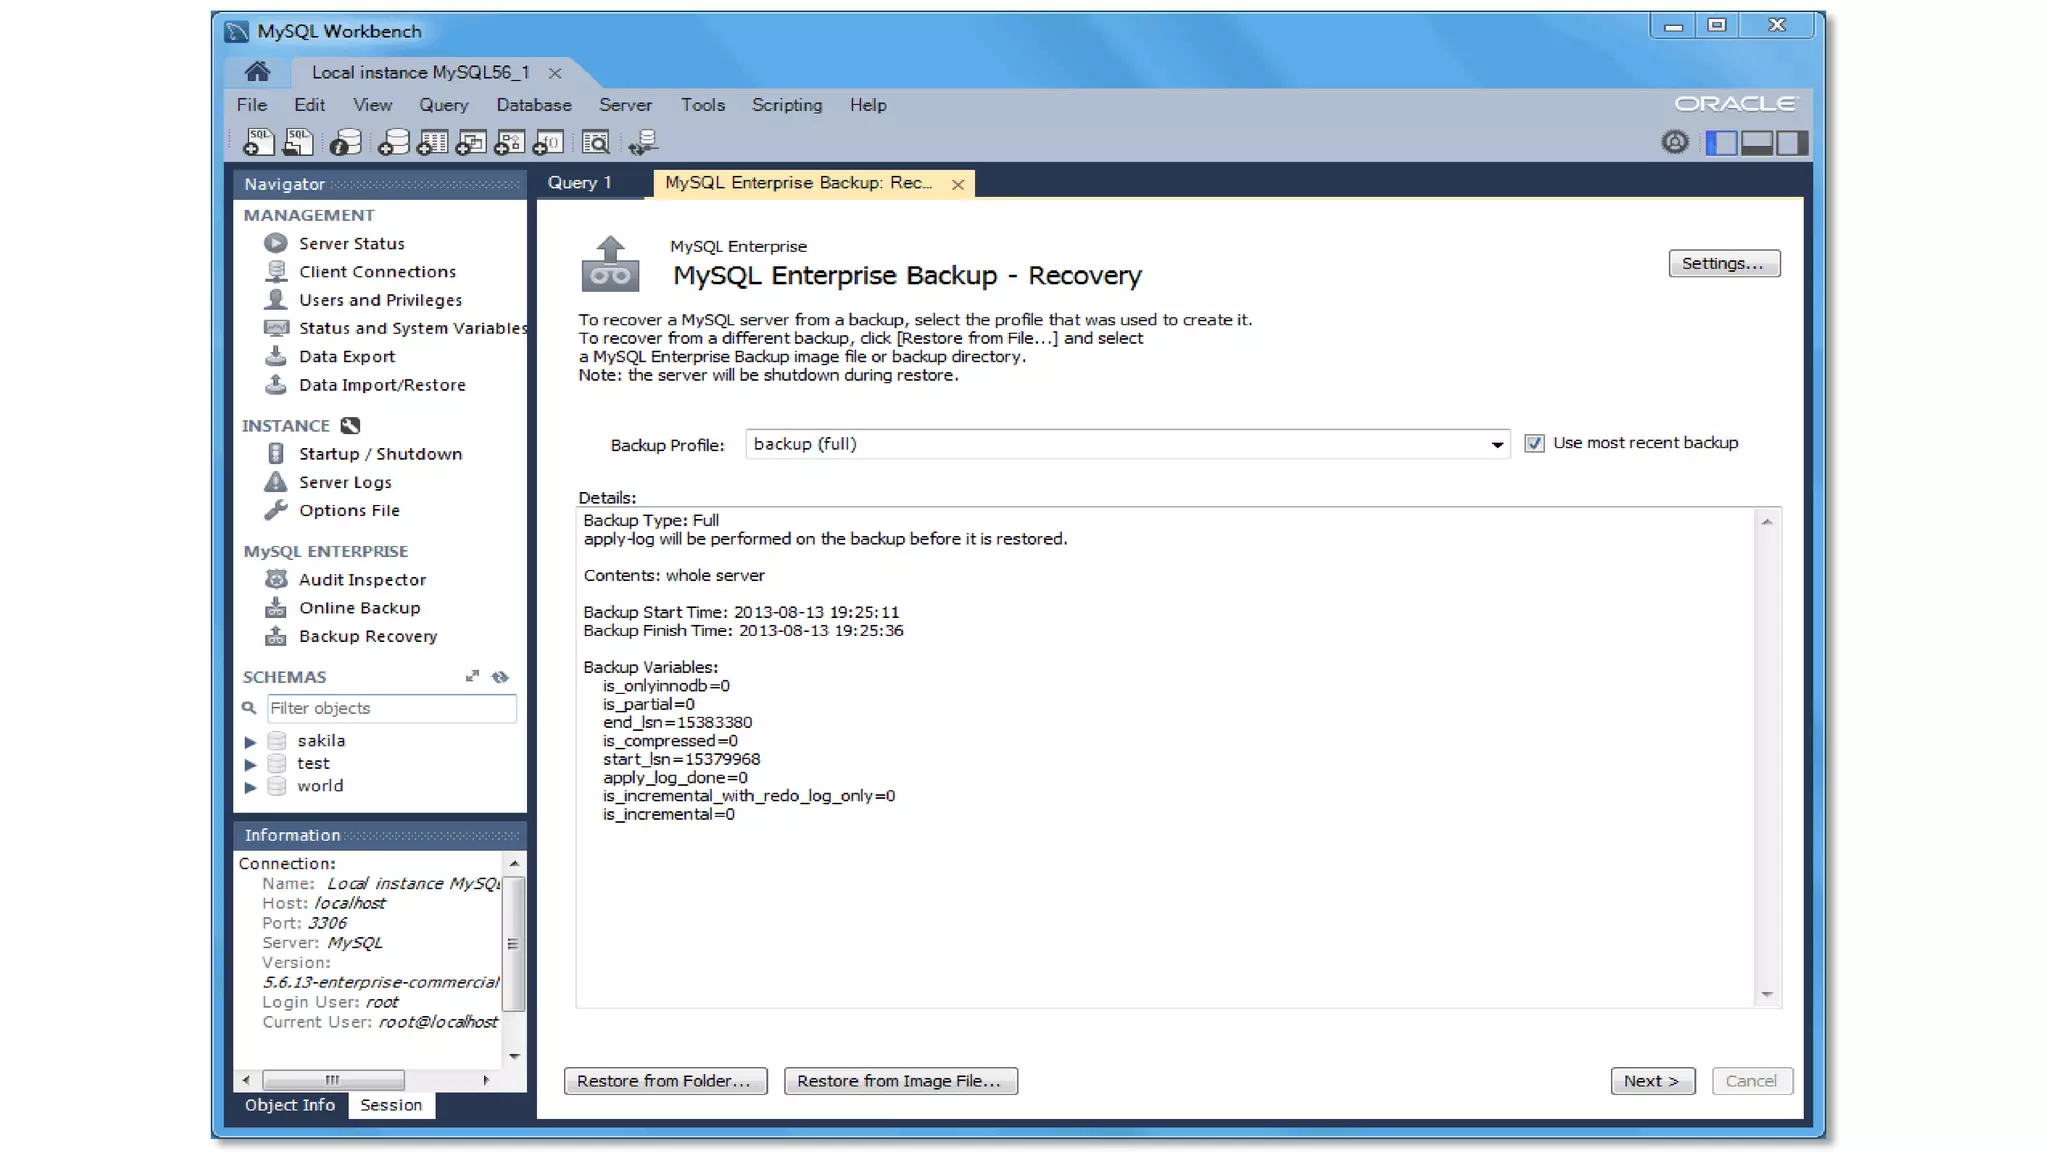Create a new function toolbar icon
The image size is (2048, 1152).
[548, 142]
